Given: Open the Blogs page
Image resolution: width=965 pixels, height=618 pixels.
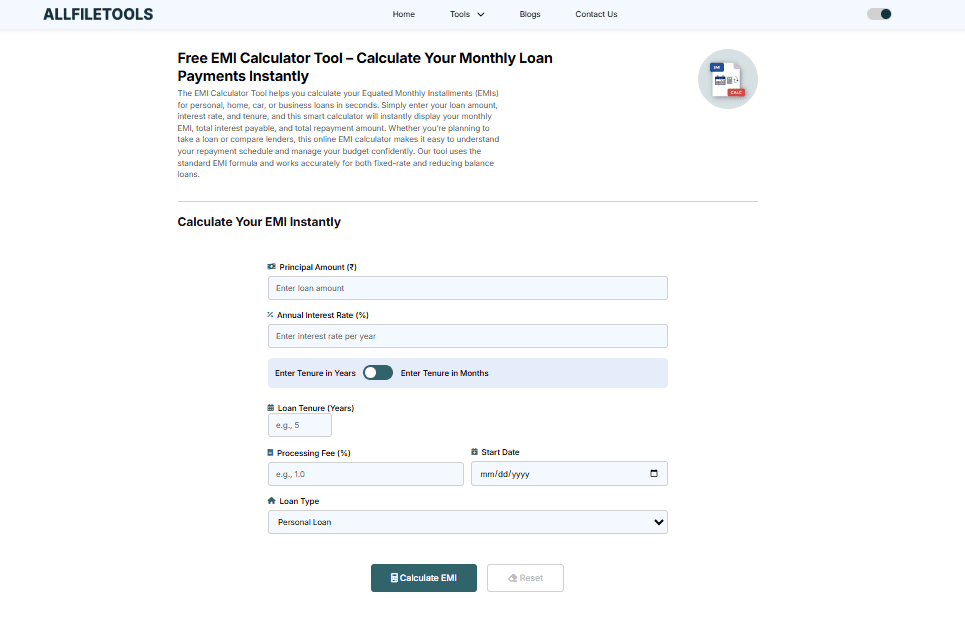Looking at the screenshot, I should point(530,14).
